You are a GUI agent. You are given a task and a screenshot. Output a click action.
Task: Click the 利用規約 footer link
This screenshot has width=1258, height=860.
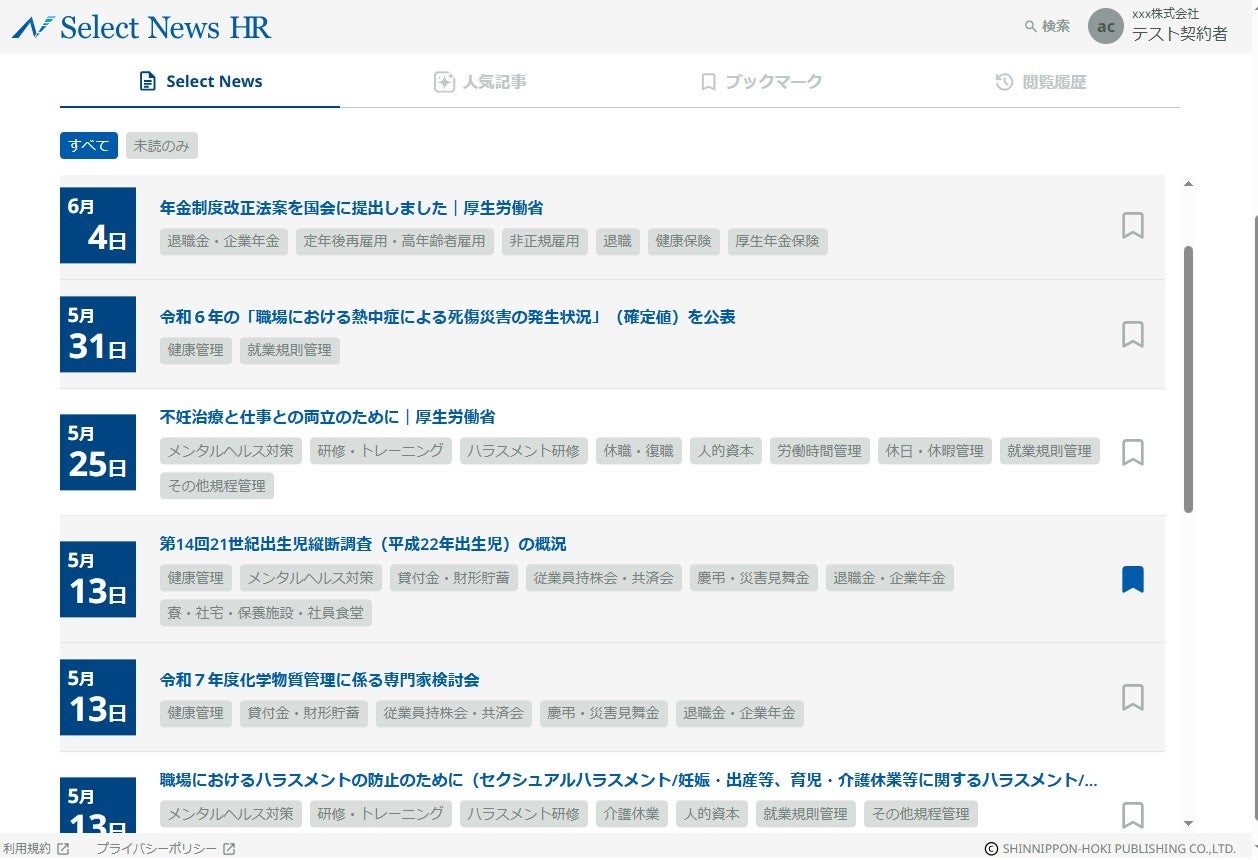pyautogui.click(x=36, y=849)
